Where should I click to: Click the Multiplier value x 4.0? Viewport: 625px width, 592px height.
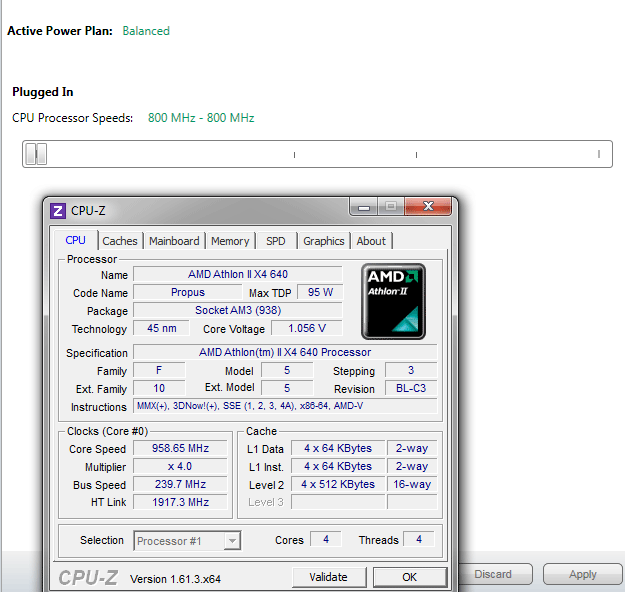tap(180, 466)
